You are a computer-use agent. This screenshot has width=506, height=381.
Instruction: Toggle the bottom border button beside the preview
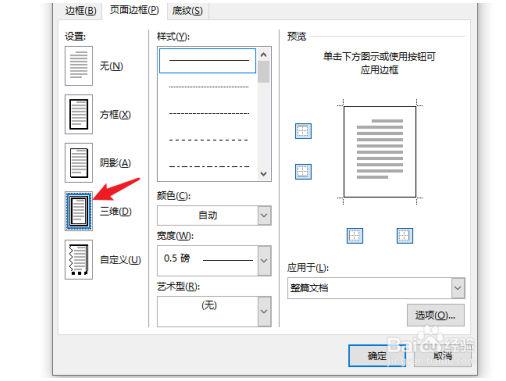click(x=303, y=172)
